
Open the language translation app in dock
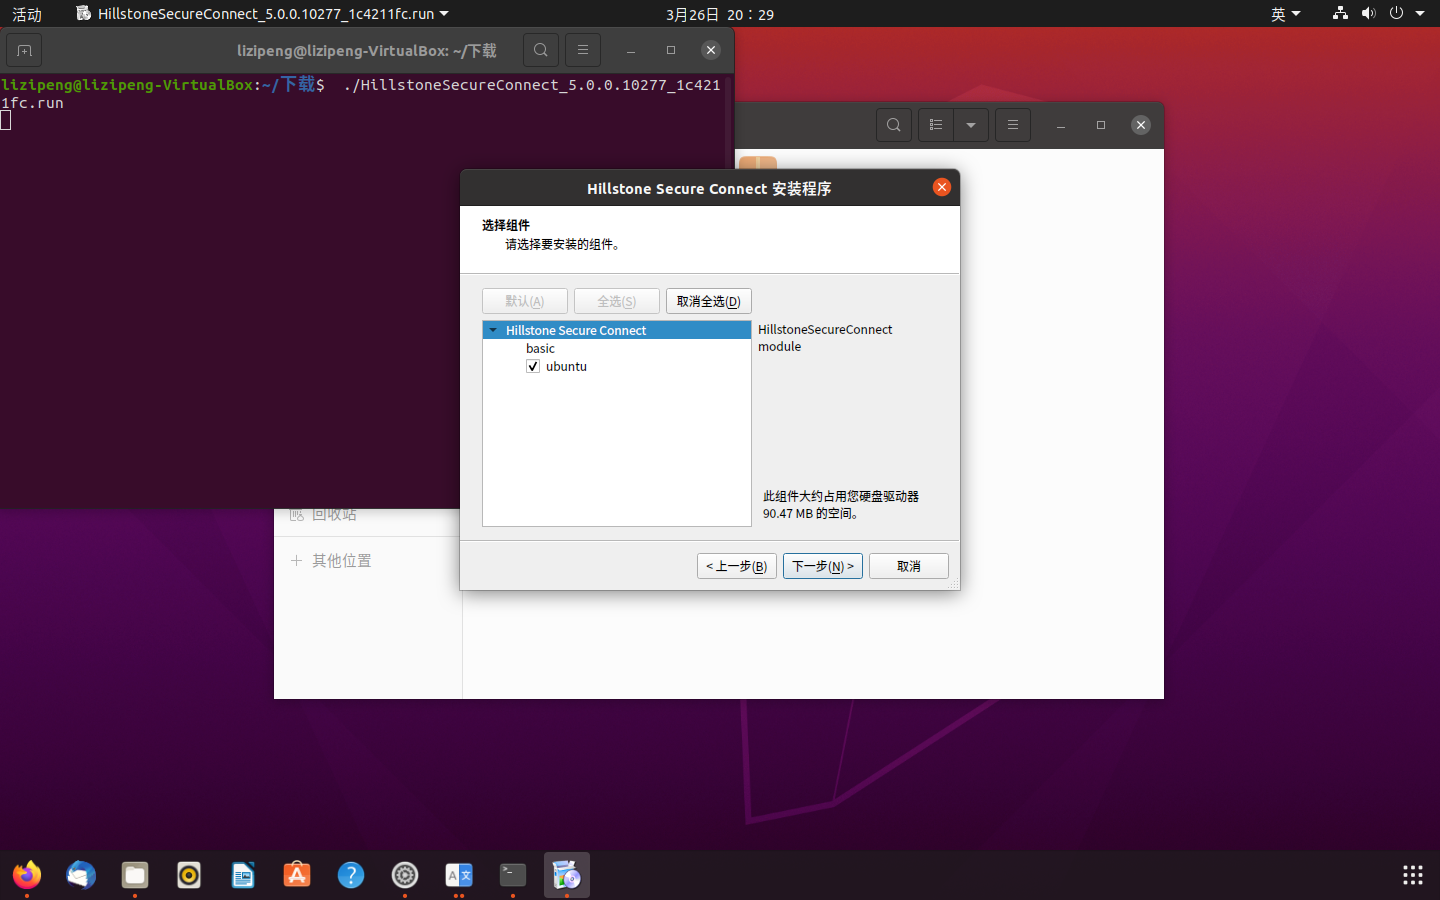click(459, 875)
